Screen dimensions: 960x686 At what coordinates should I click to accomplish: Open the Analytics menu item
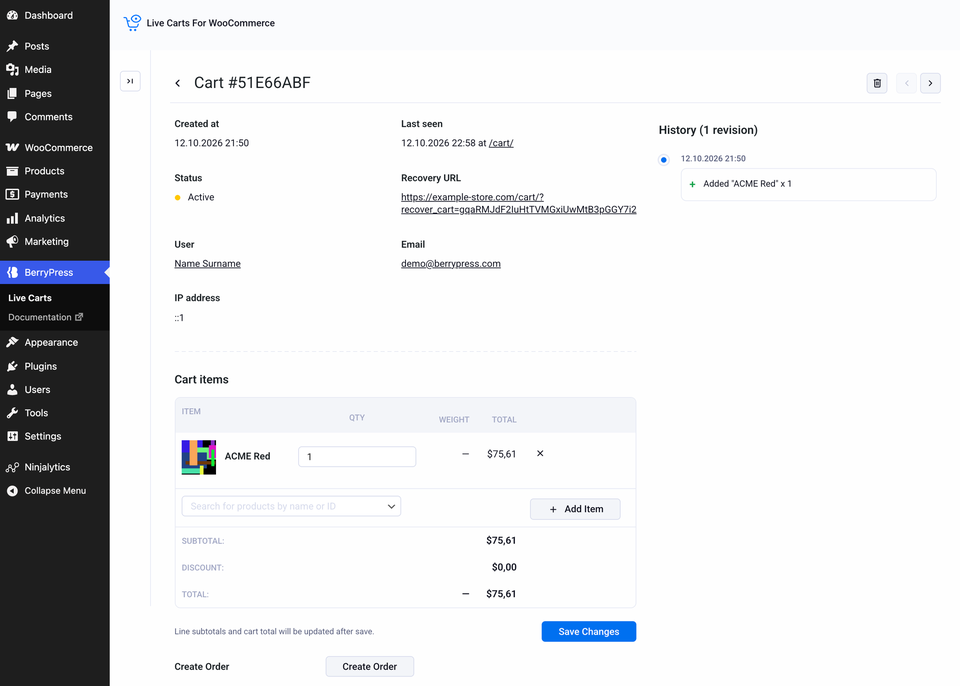[x=45, y=218]
